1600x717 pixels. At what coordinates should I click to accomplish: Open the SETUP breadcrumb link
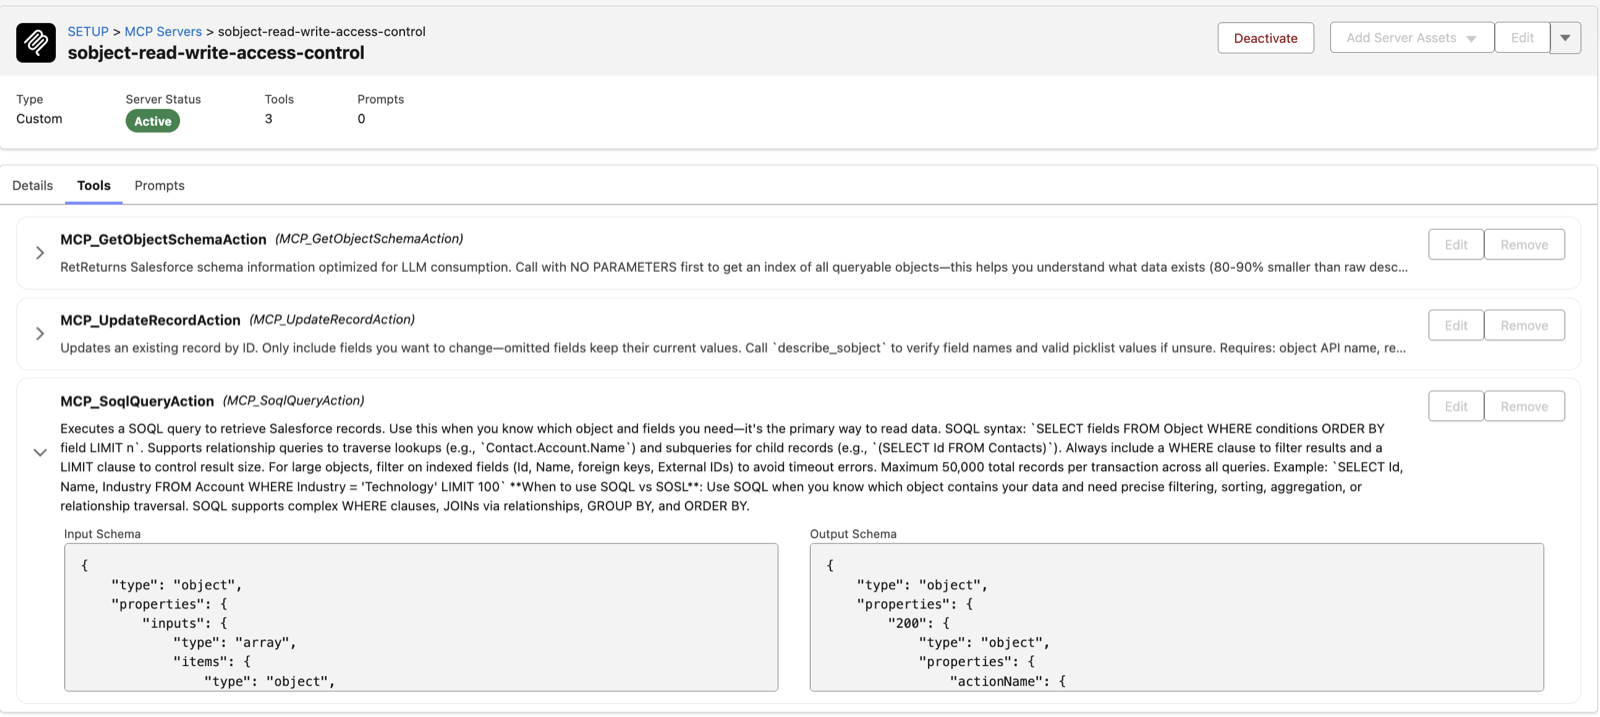(88, 31)
